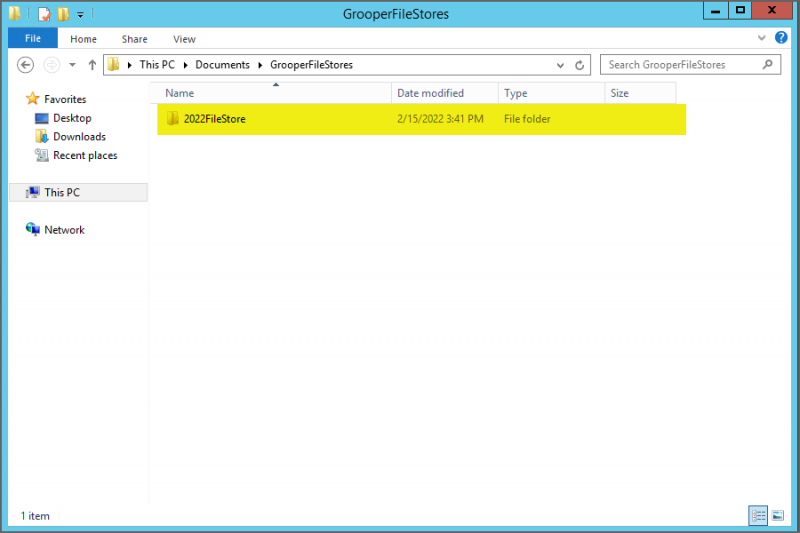
Task: Expand the arrow after This PC in address bar
Action: (x=185, y=65)
